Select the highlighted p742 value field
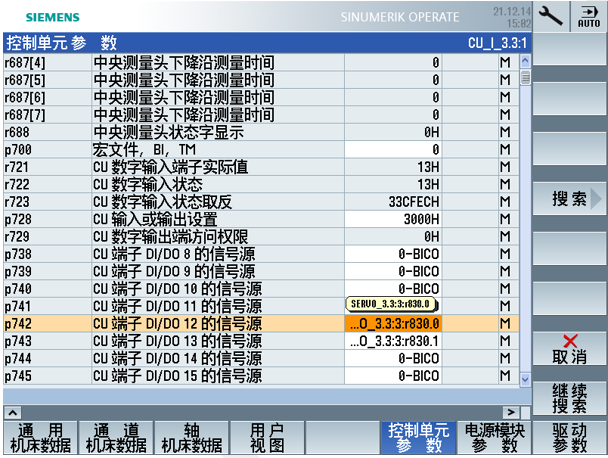The width and height of the screenshot is (608, 458). click(x=393, y=323)
